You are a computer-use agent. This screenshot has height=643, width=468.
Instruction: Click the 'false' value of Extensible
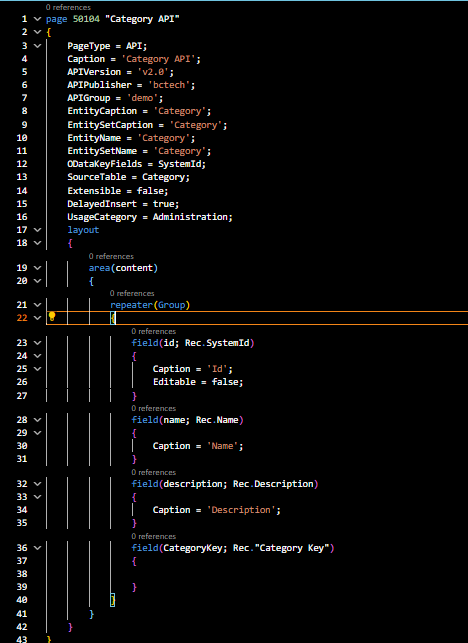pyautogui.click(x=150, y=191)
